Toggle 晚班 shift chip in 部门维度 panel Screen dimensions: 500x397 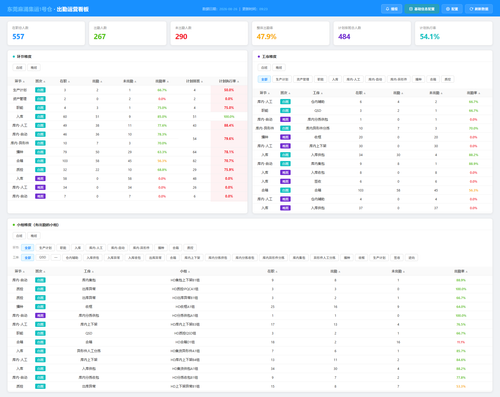point(34,68)
